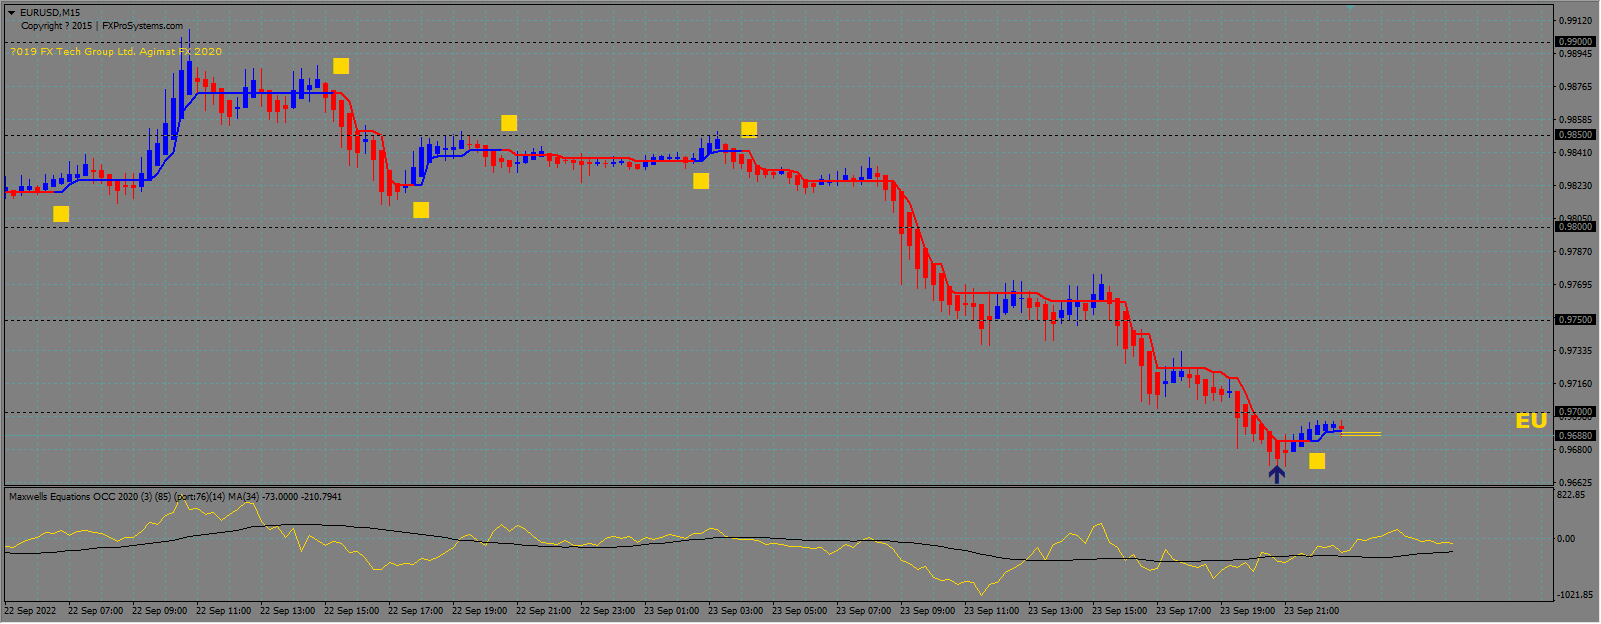Click the current price tag 0.96880

[1575, 435]
